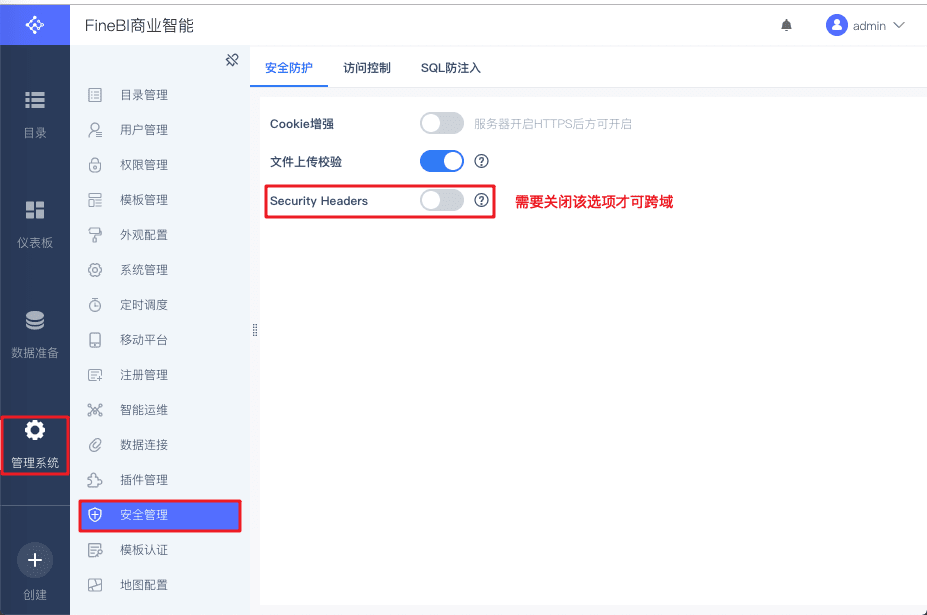Image resolution: width=927 pixels, height=615 pixels.
Task: Click the FineBI商业智能 title
Action: click(139, 25)
